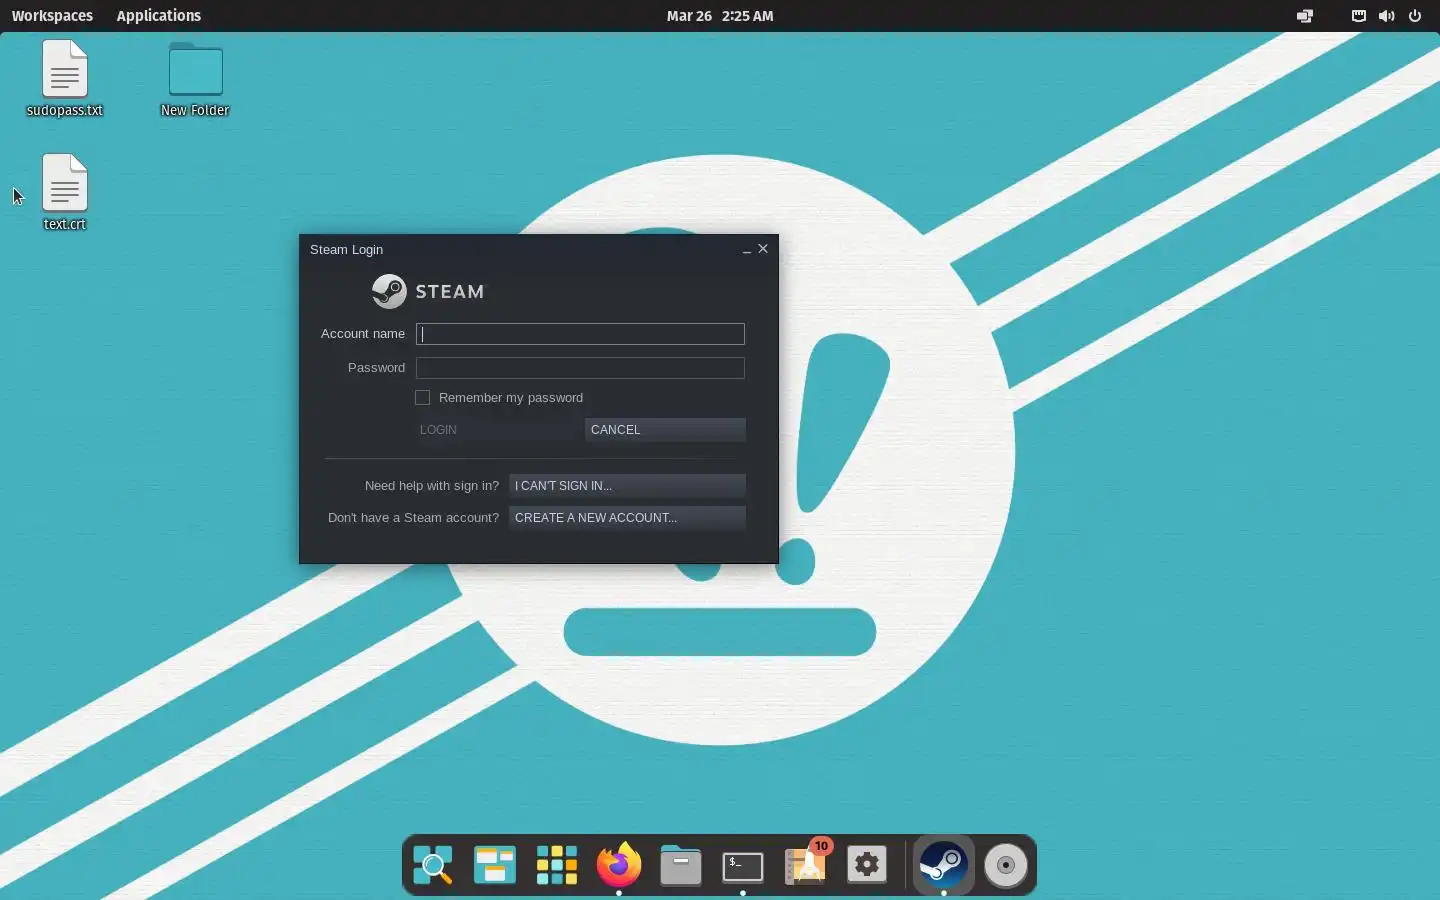Screen dimensions: 1440x900
Task: Open the applications grid dock icon
Action: (557, 865)
